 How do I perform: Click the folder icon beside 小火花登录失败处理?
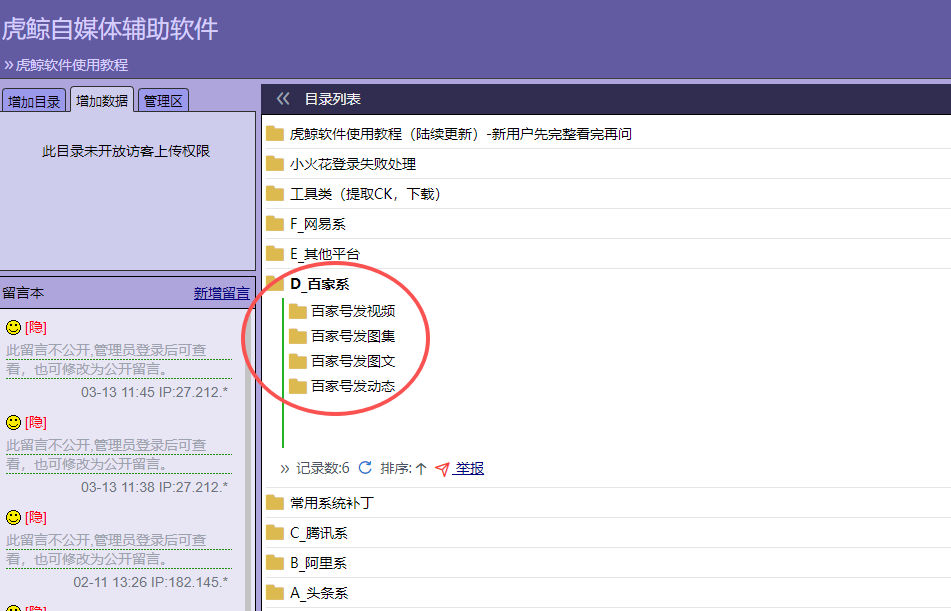(x=275, y=164)
